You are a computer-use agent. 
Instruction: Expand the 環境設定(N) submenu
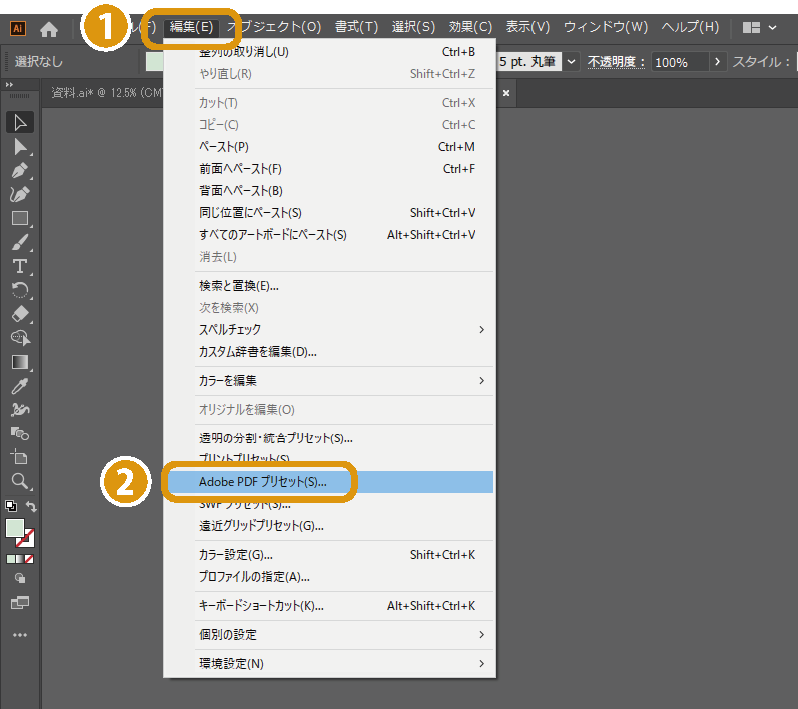(330, 664)
